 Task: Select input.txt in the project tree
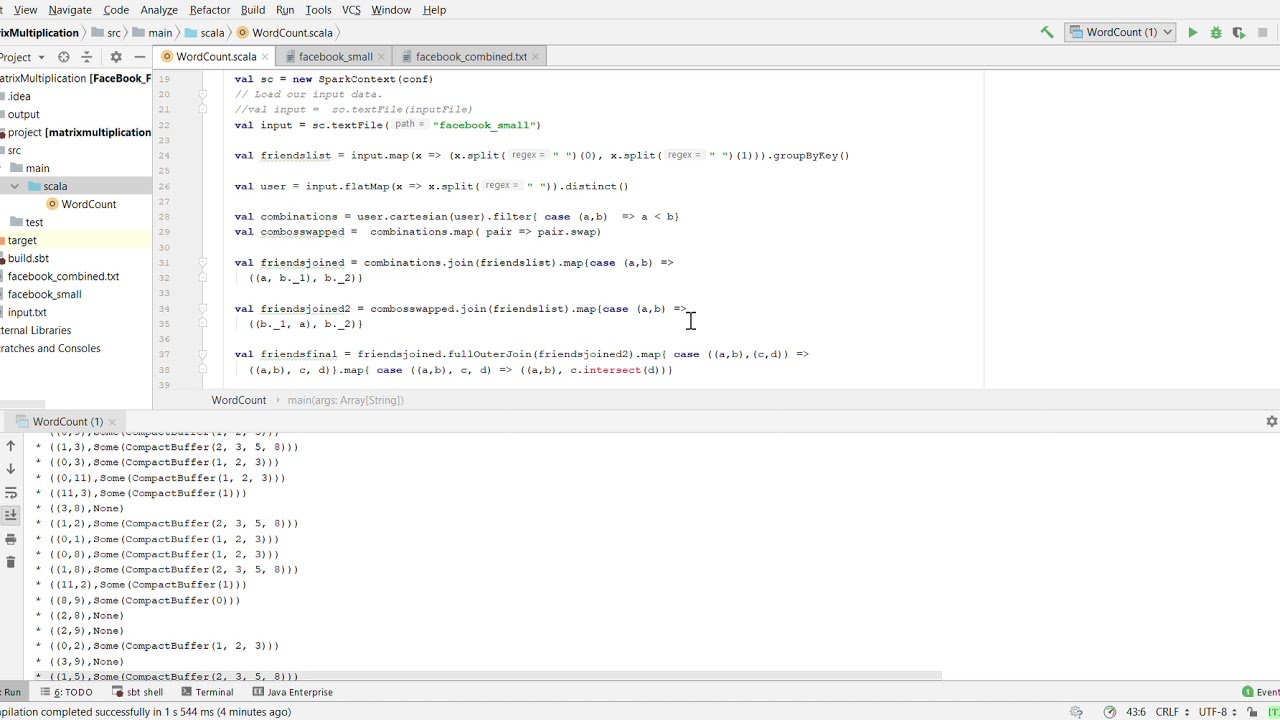pos(27,312)
